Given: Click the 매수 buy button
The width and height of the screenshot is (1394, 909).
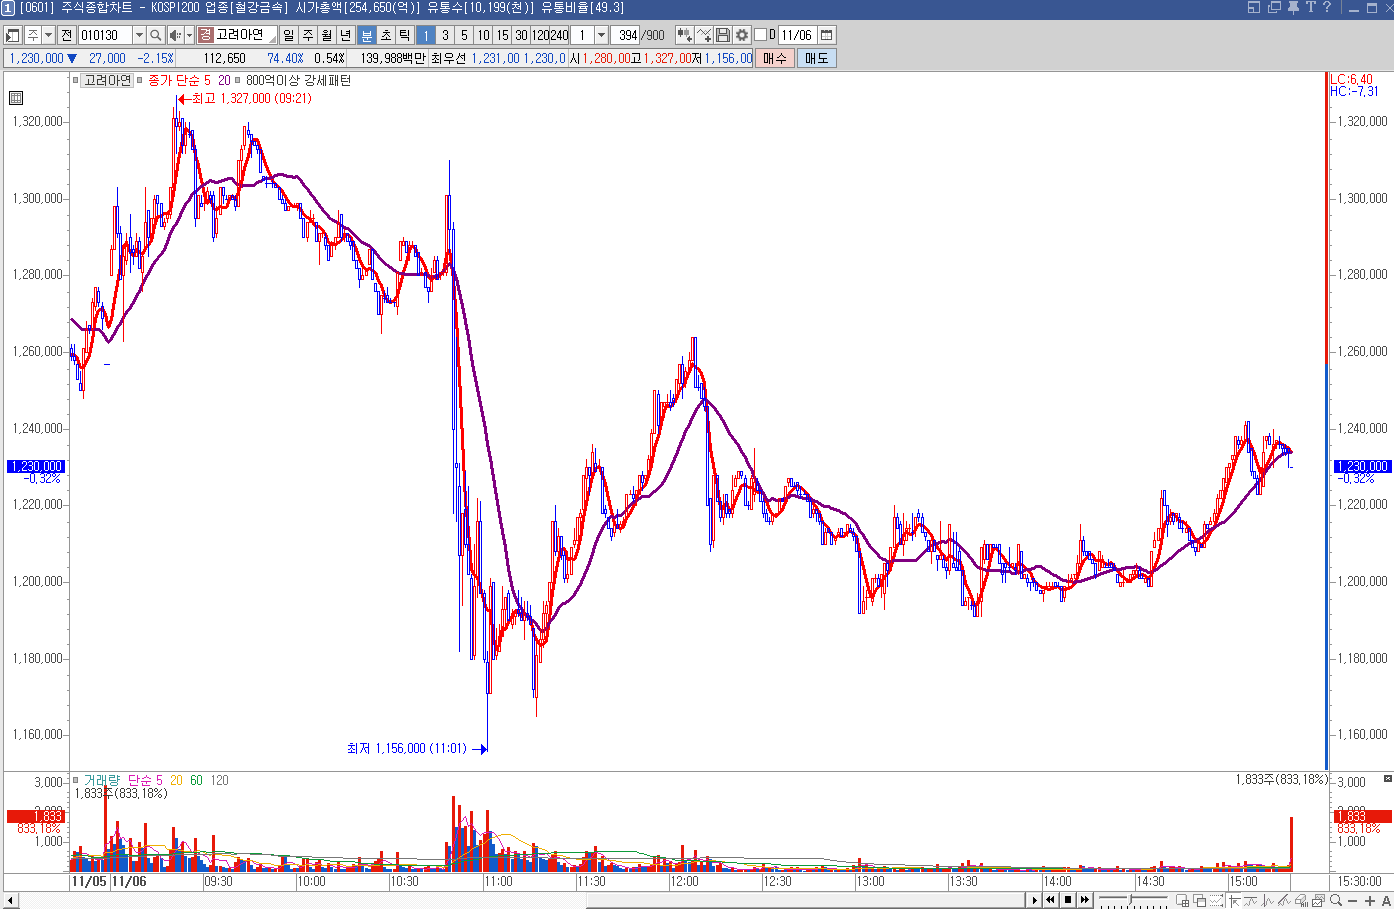Looking at the screenshot, I should pyautogui.click(x=775, y=58).
